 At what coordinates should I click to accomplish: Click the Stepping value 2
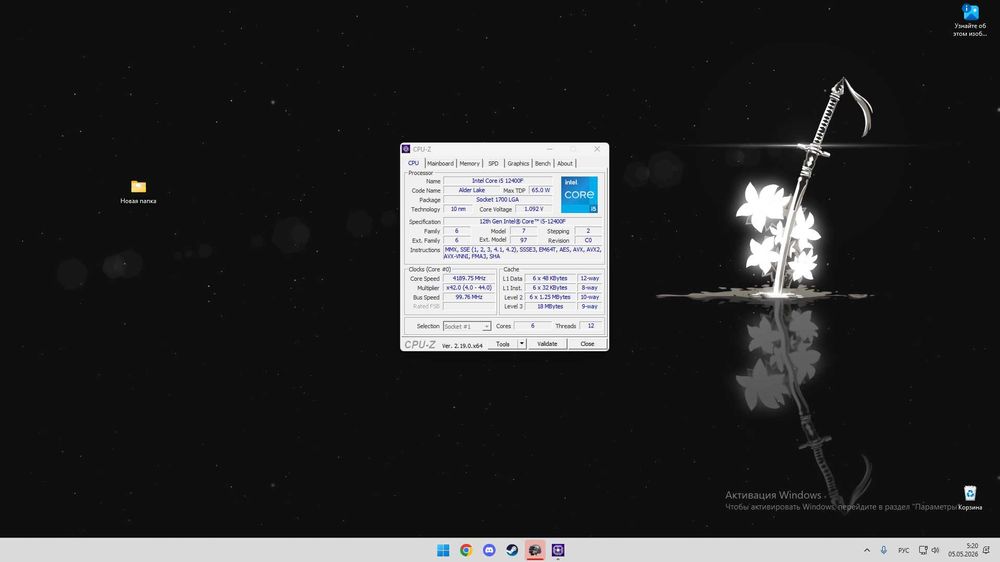coord(588,231)
